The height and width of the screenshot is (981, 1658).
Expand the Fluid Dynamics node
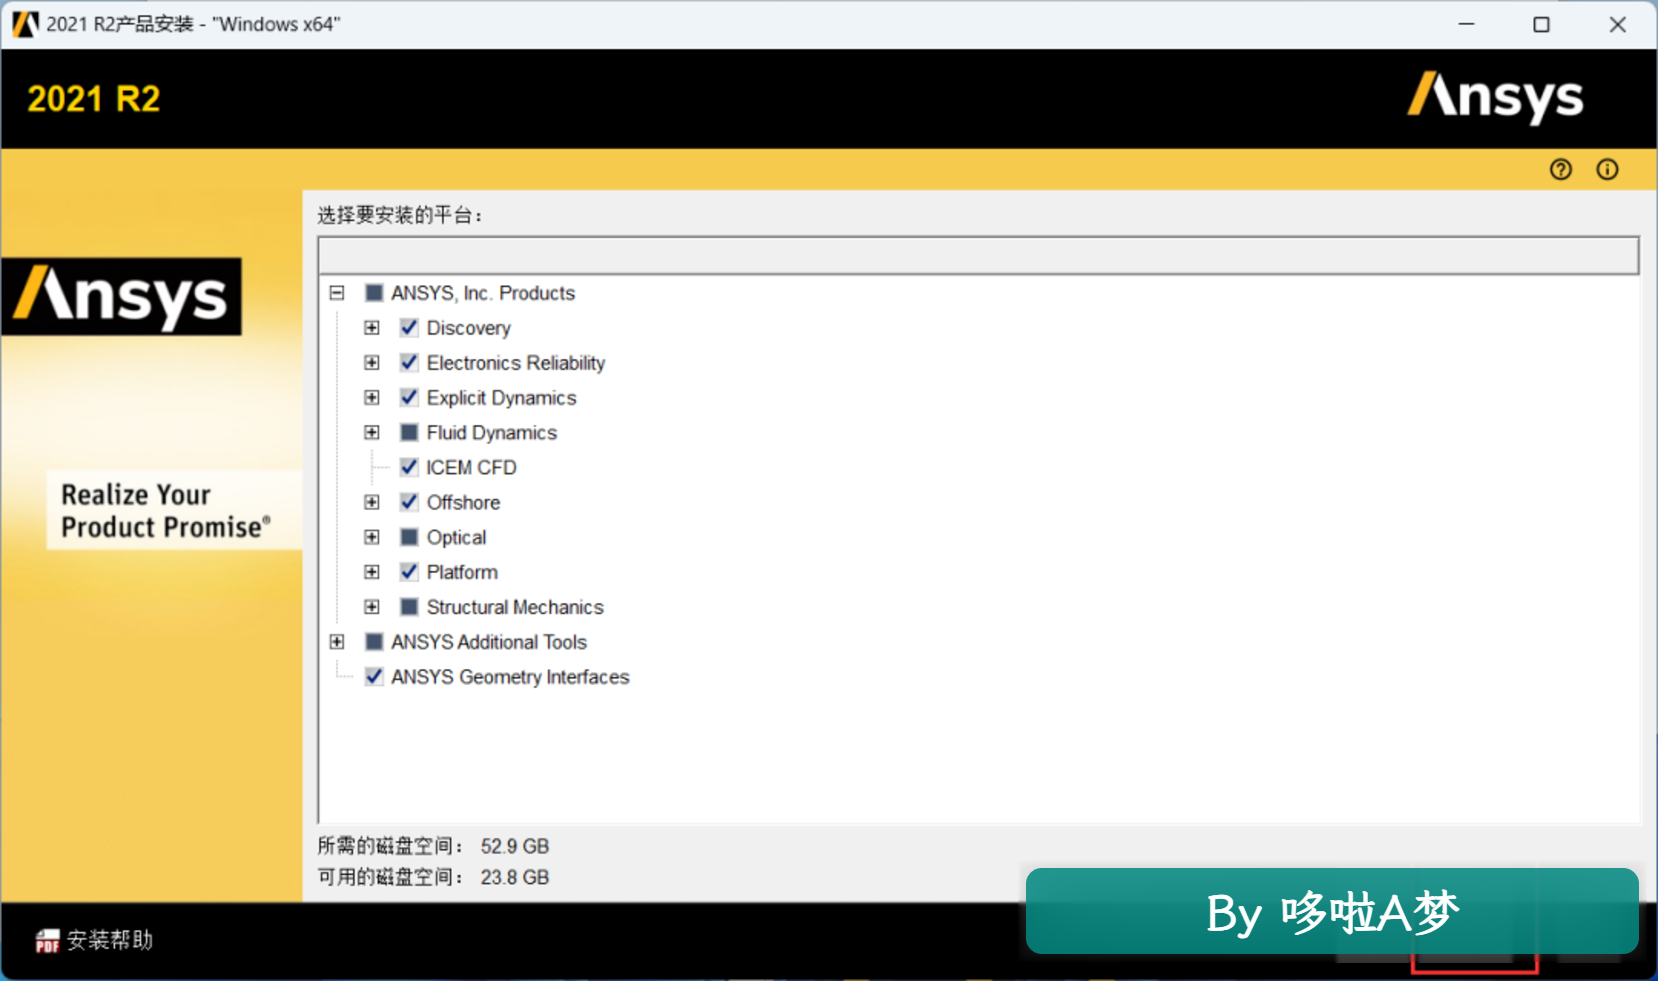(372, 433)
